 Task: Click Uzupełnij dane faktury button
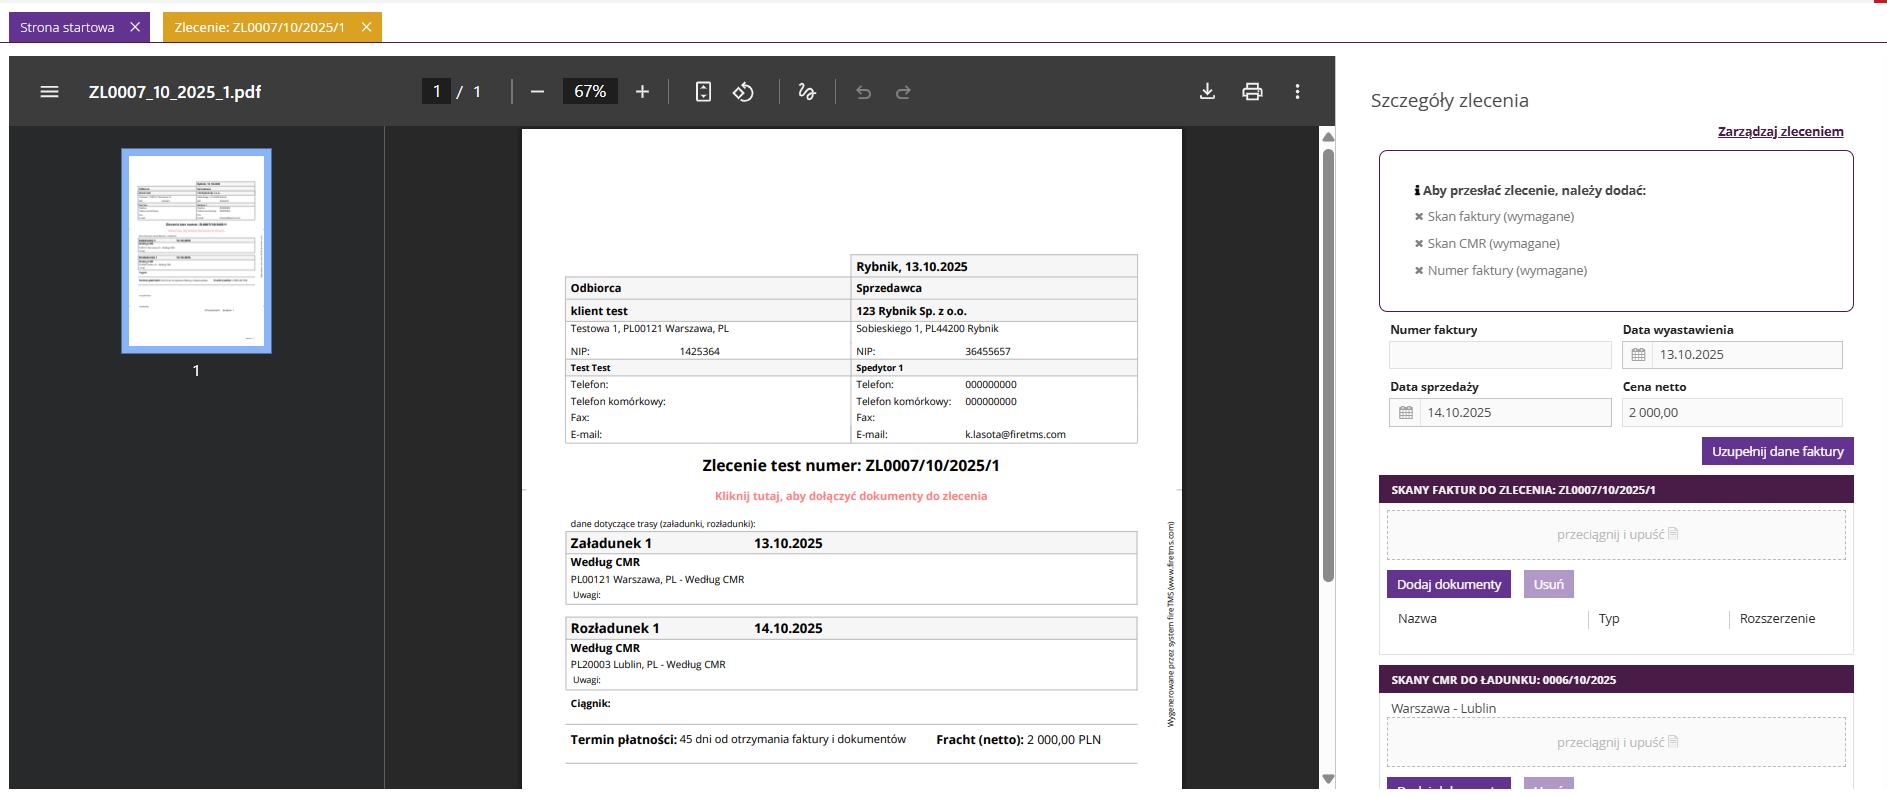pos(1777,451)
